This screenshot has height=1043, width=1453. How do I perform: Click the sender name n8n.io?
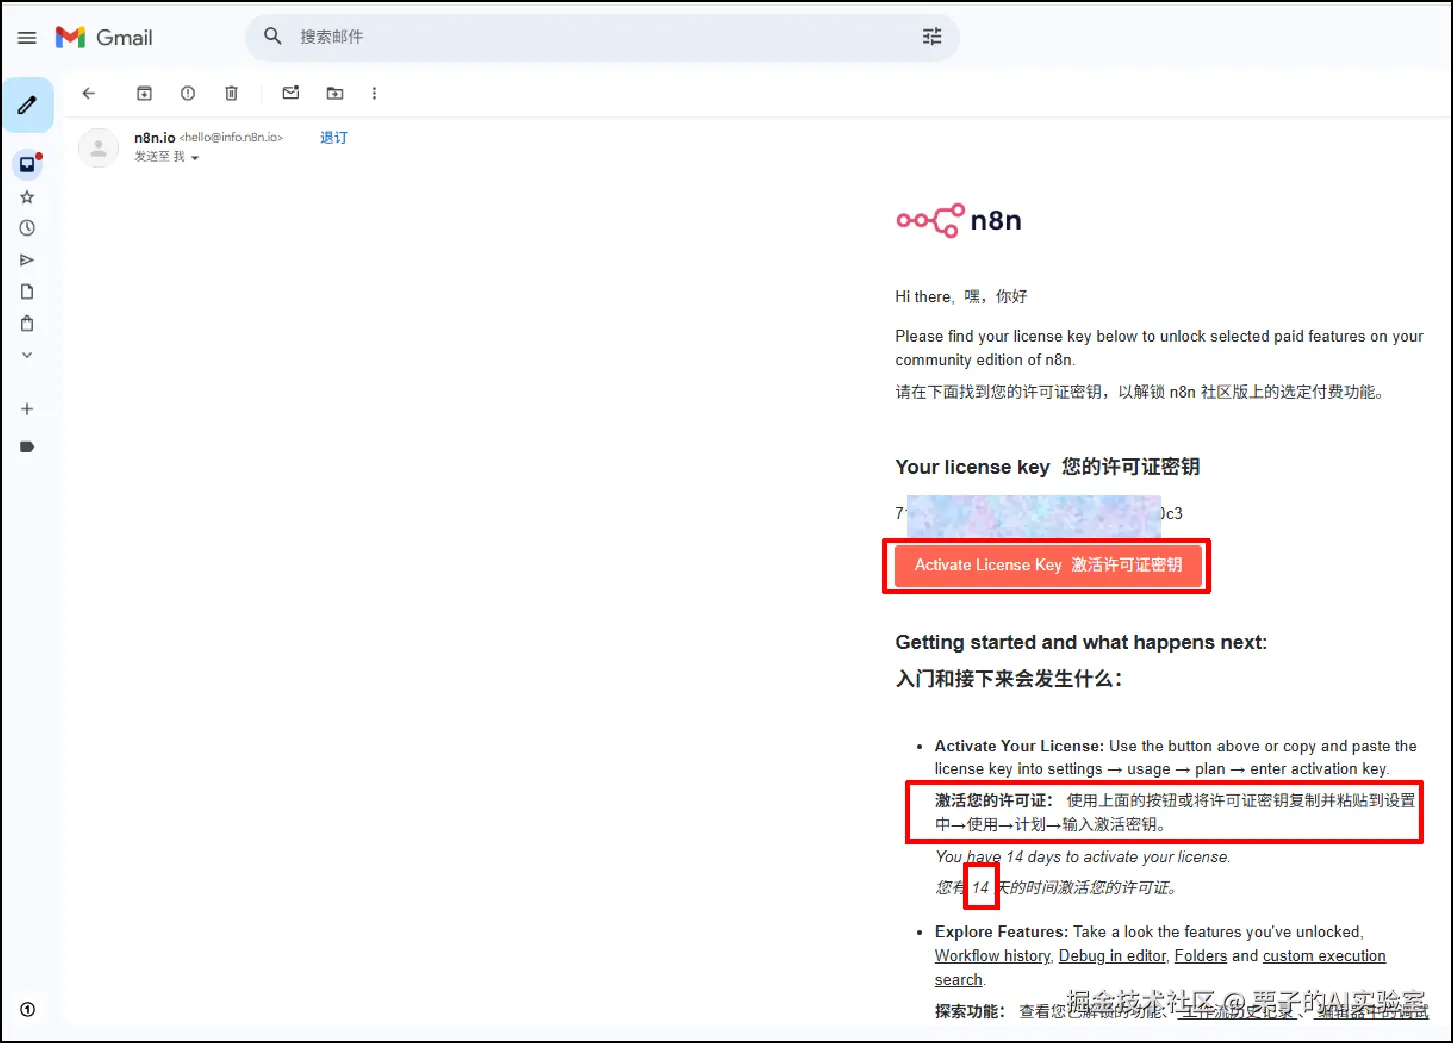(x=155, y=137)
